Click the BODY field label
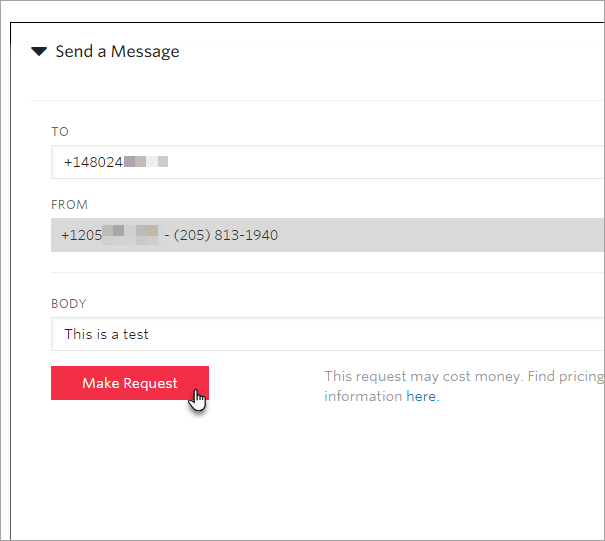Screen dimensions: 605x541 coord(69,304)
